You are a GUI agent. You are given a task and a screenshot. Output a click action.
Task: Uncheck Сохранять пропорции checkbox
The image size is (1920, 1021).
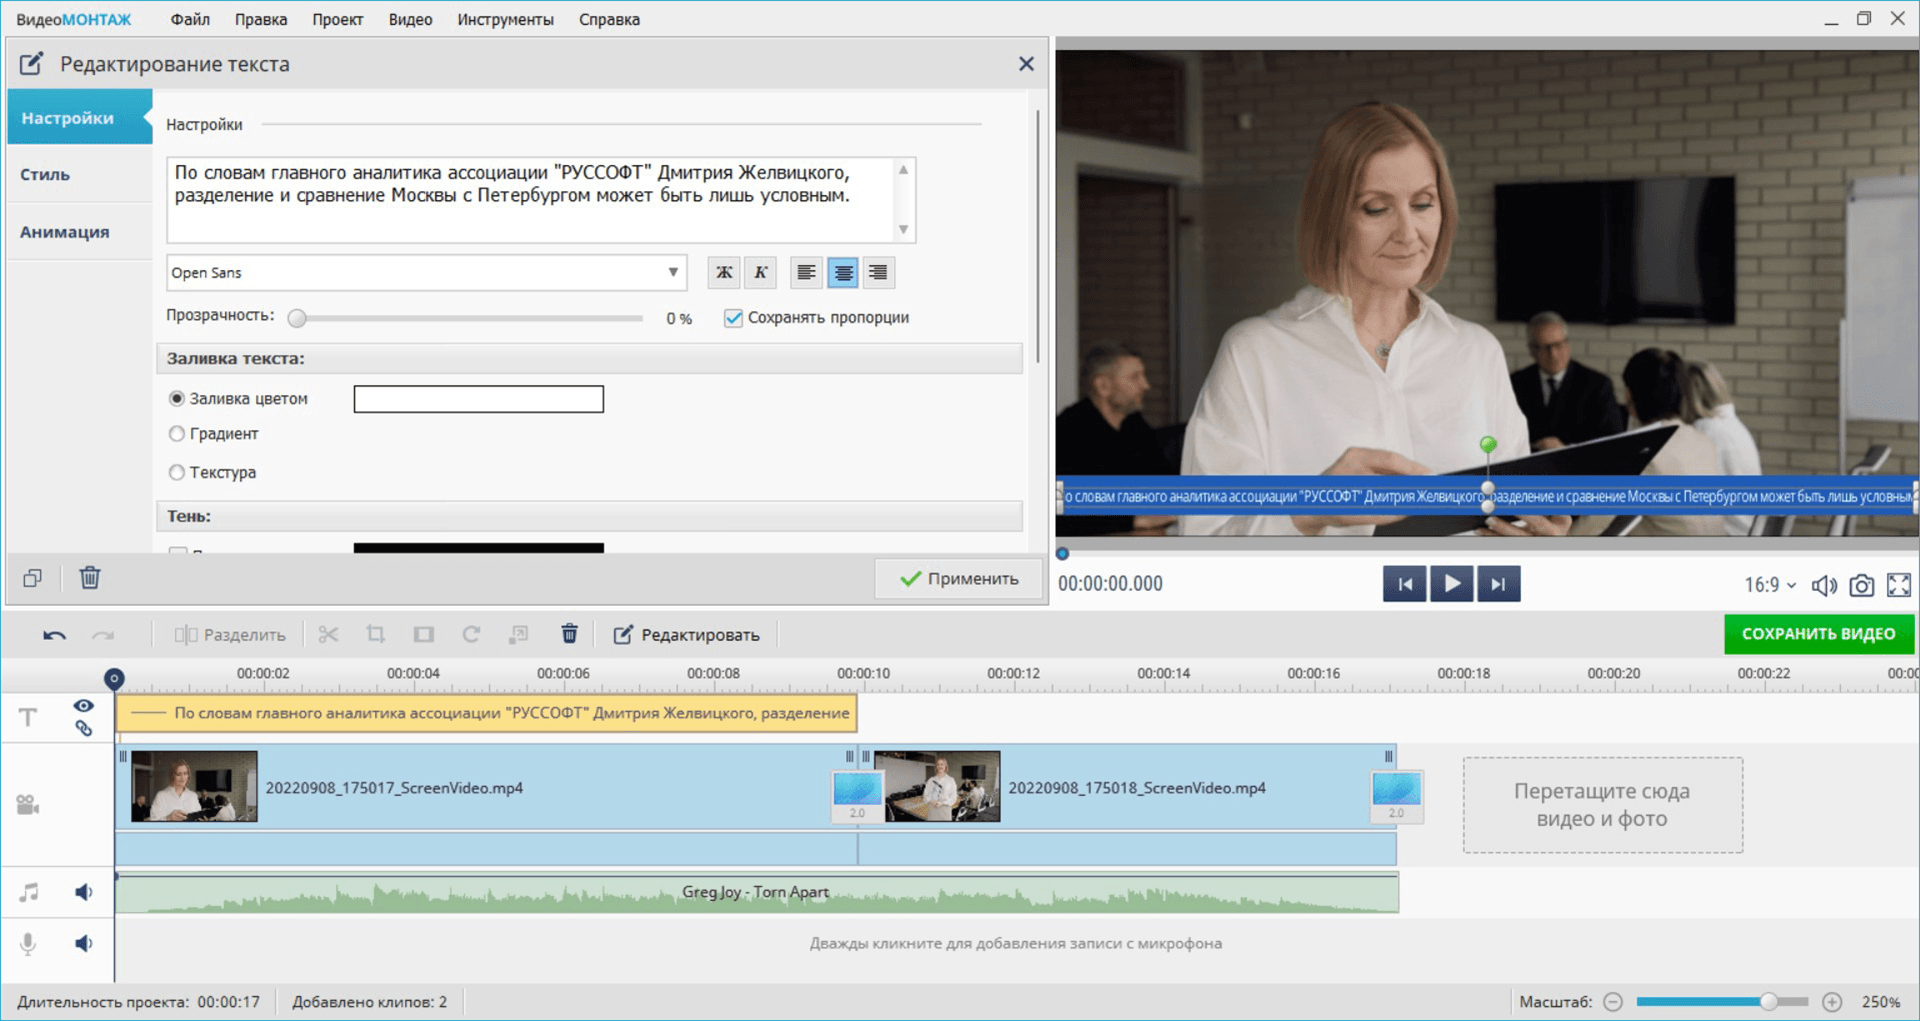click(x=733, y=318)
